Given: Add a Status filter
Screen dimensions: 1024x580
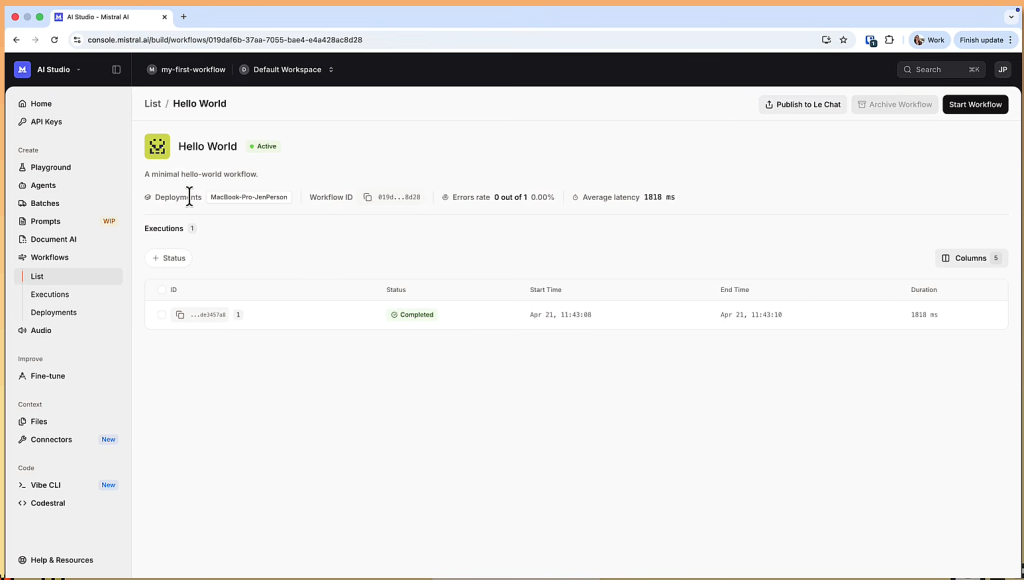Looking at the screenshot, I should 169,258.
